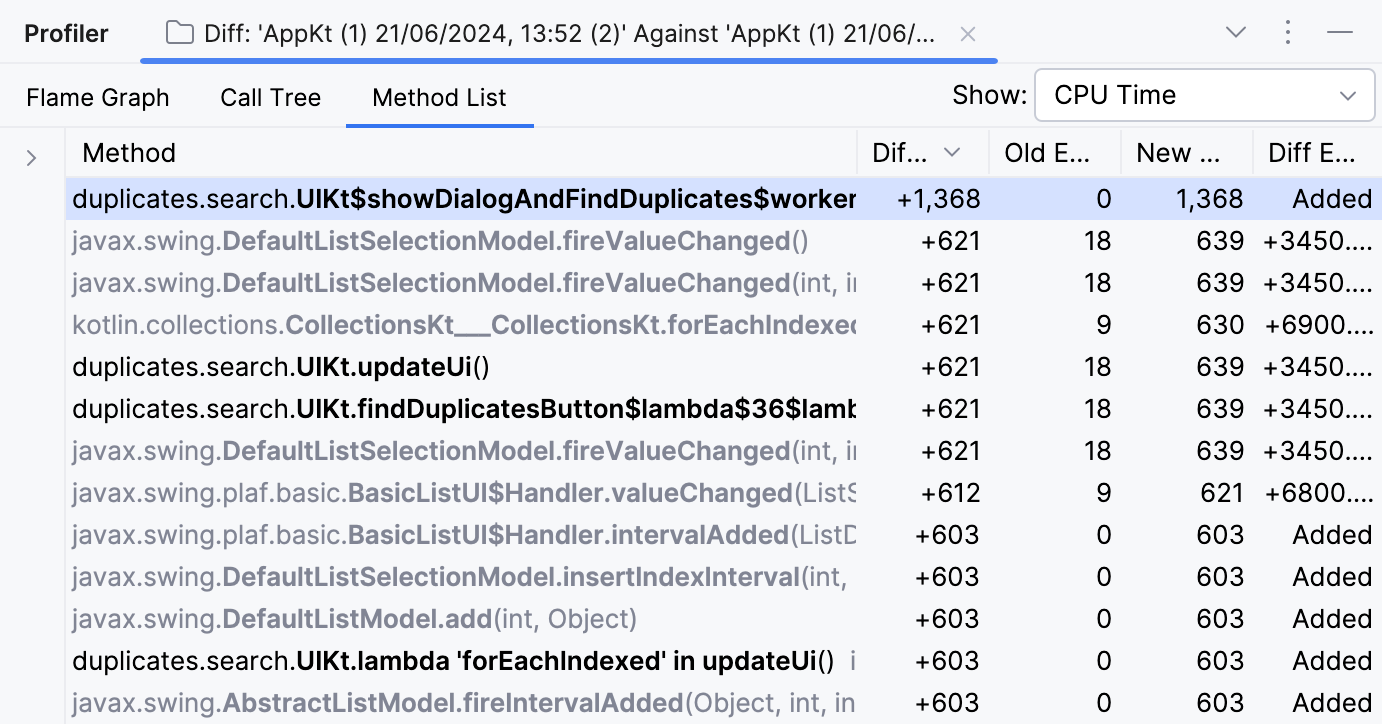Switch to the Call Tree tab
1382x724 pixels.
click(270, 96)
